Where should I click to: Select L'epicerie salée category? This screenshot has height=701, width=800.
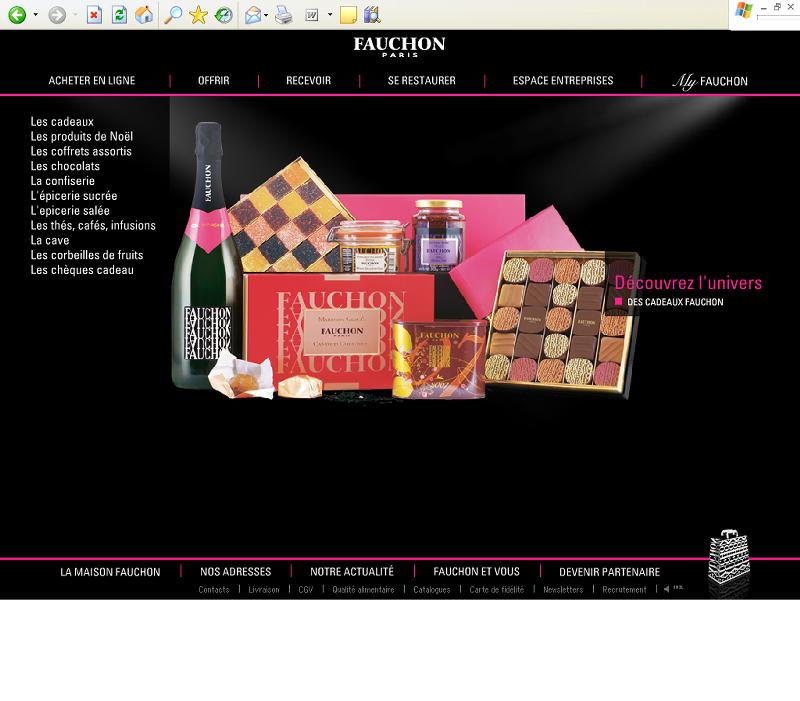(x=70, y=210)
